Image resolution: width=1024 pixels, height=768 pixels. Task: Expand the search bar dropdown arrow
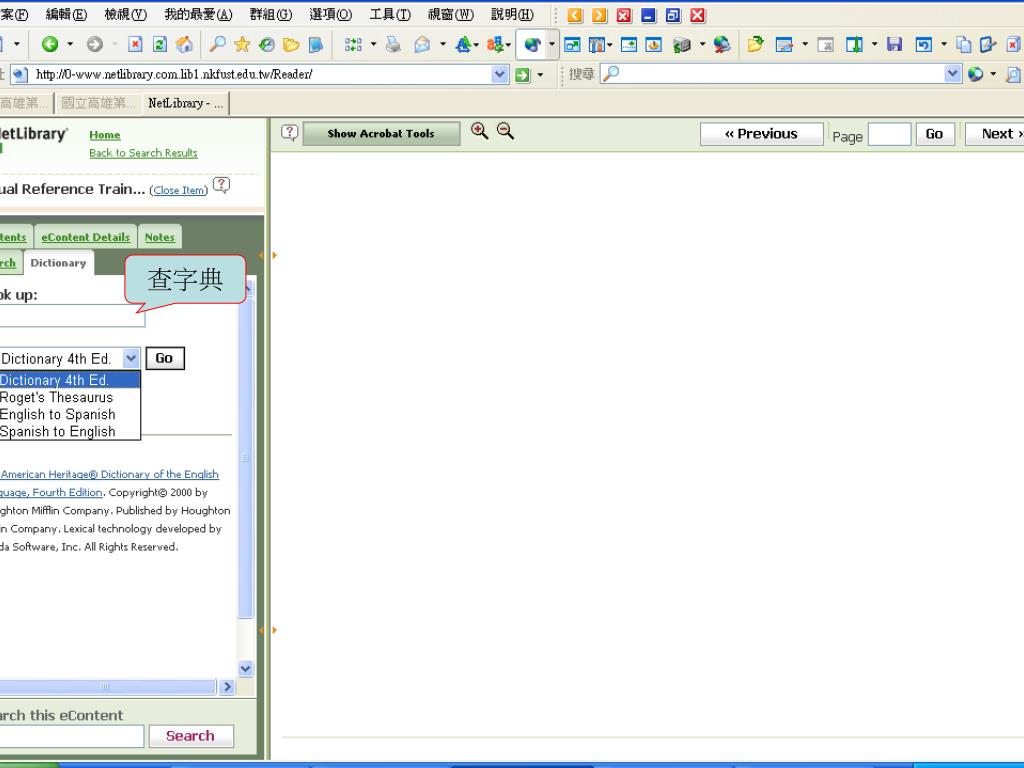[x=953, y=74]
